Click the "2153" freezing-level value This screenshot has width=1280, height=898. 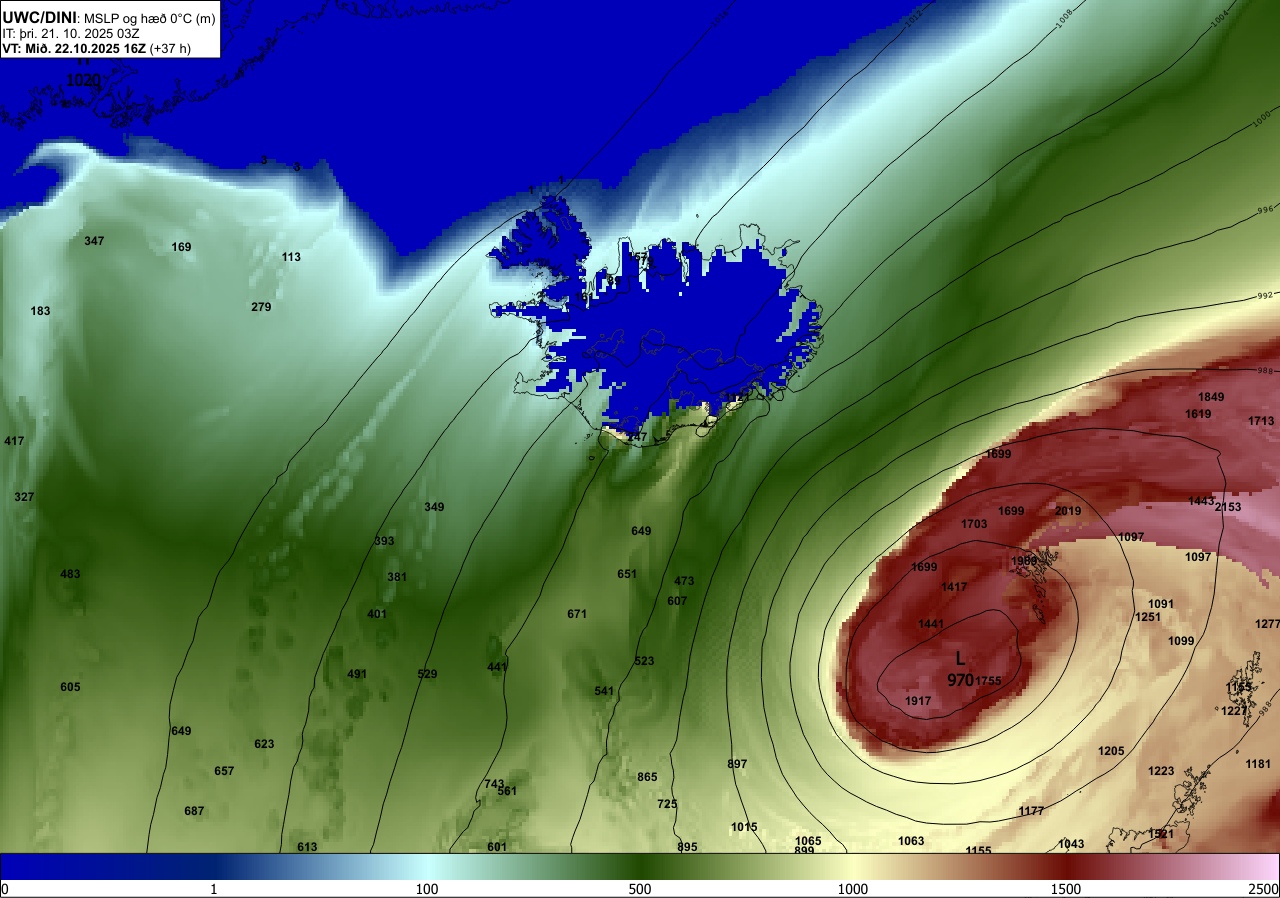[1228, 507]
